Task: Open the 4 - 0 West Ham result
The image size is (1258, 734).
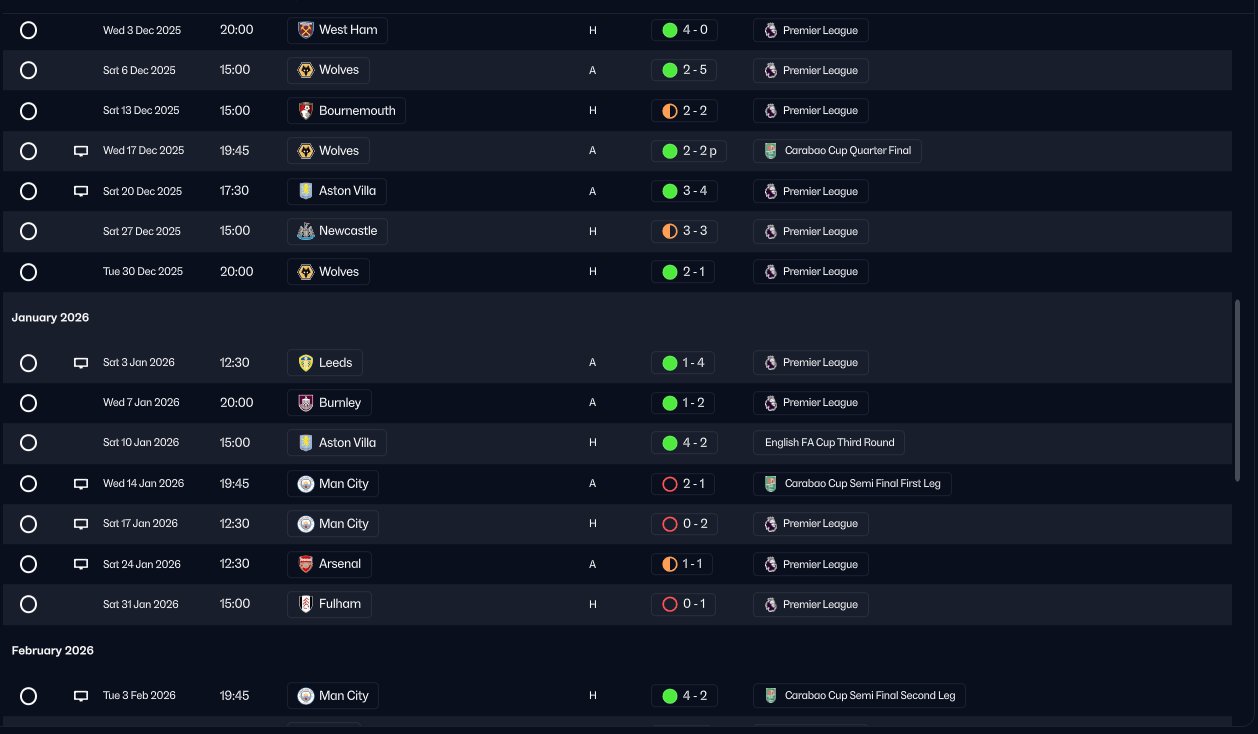Action: tap(684, 30)
